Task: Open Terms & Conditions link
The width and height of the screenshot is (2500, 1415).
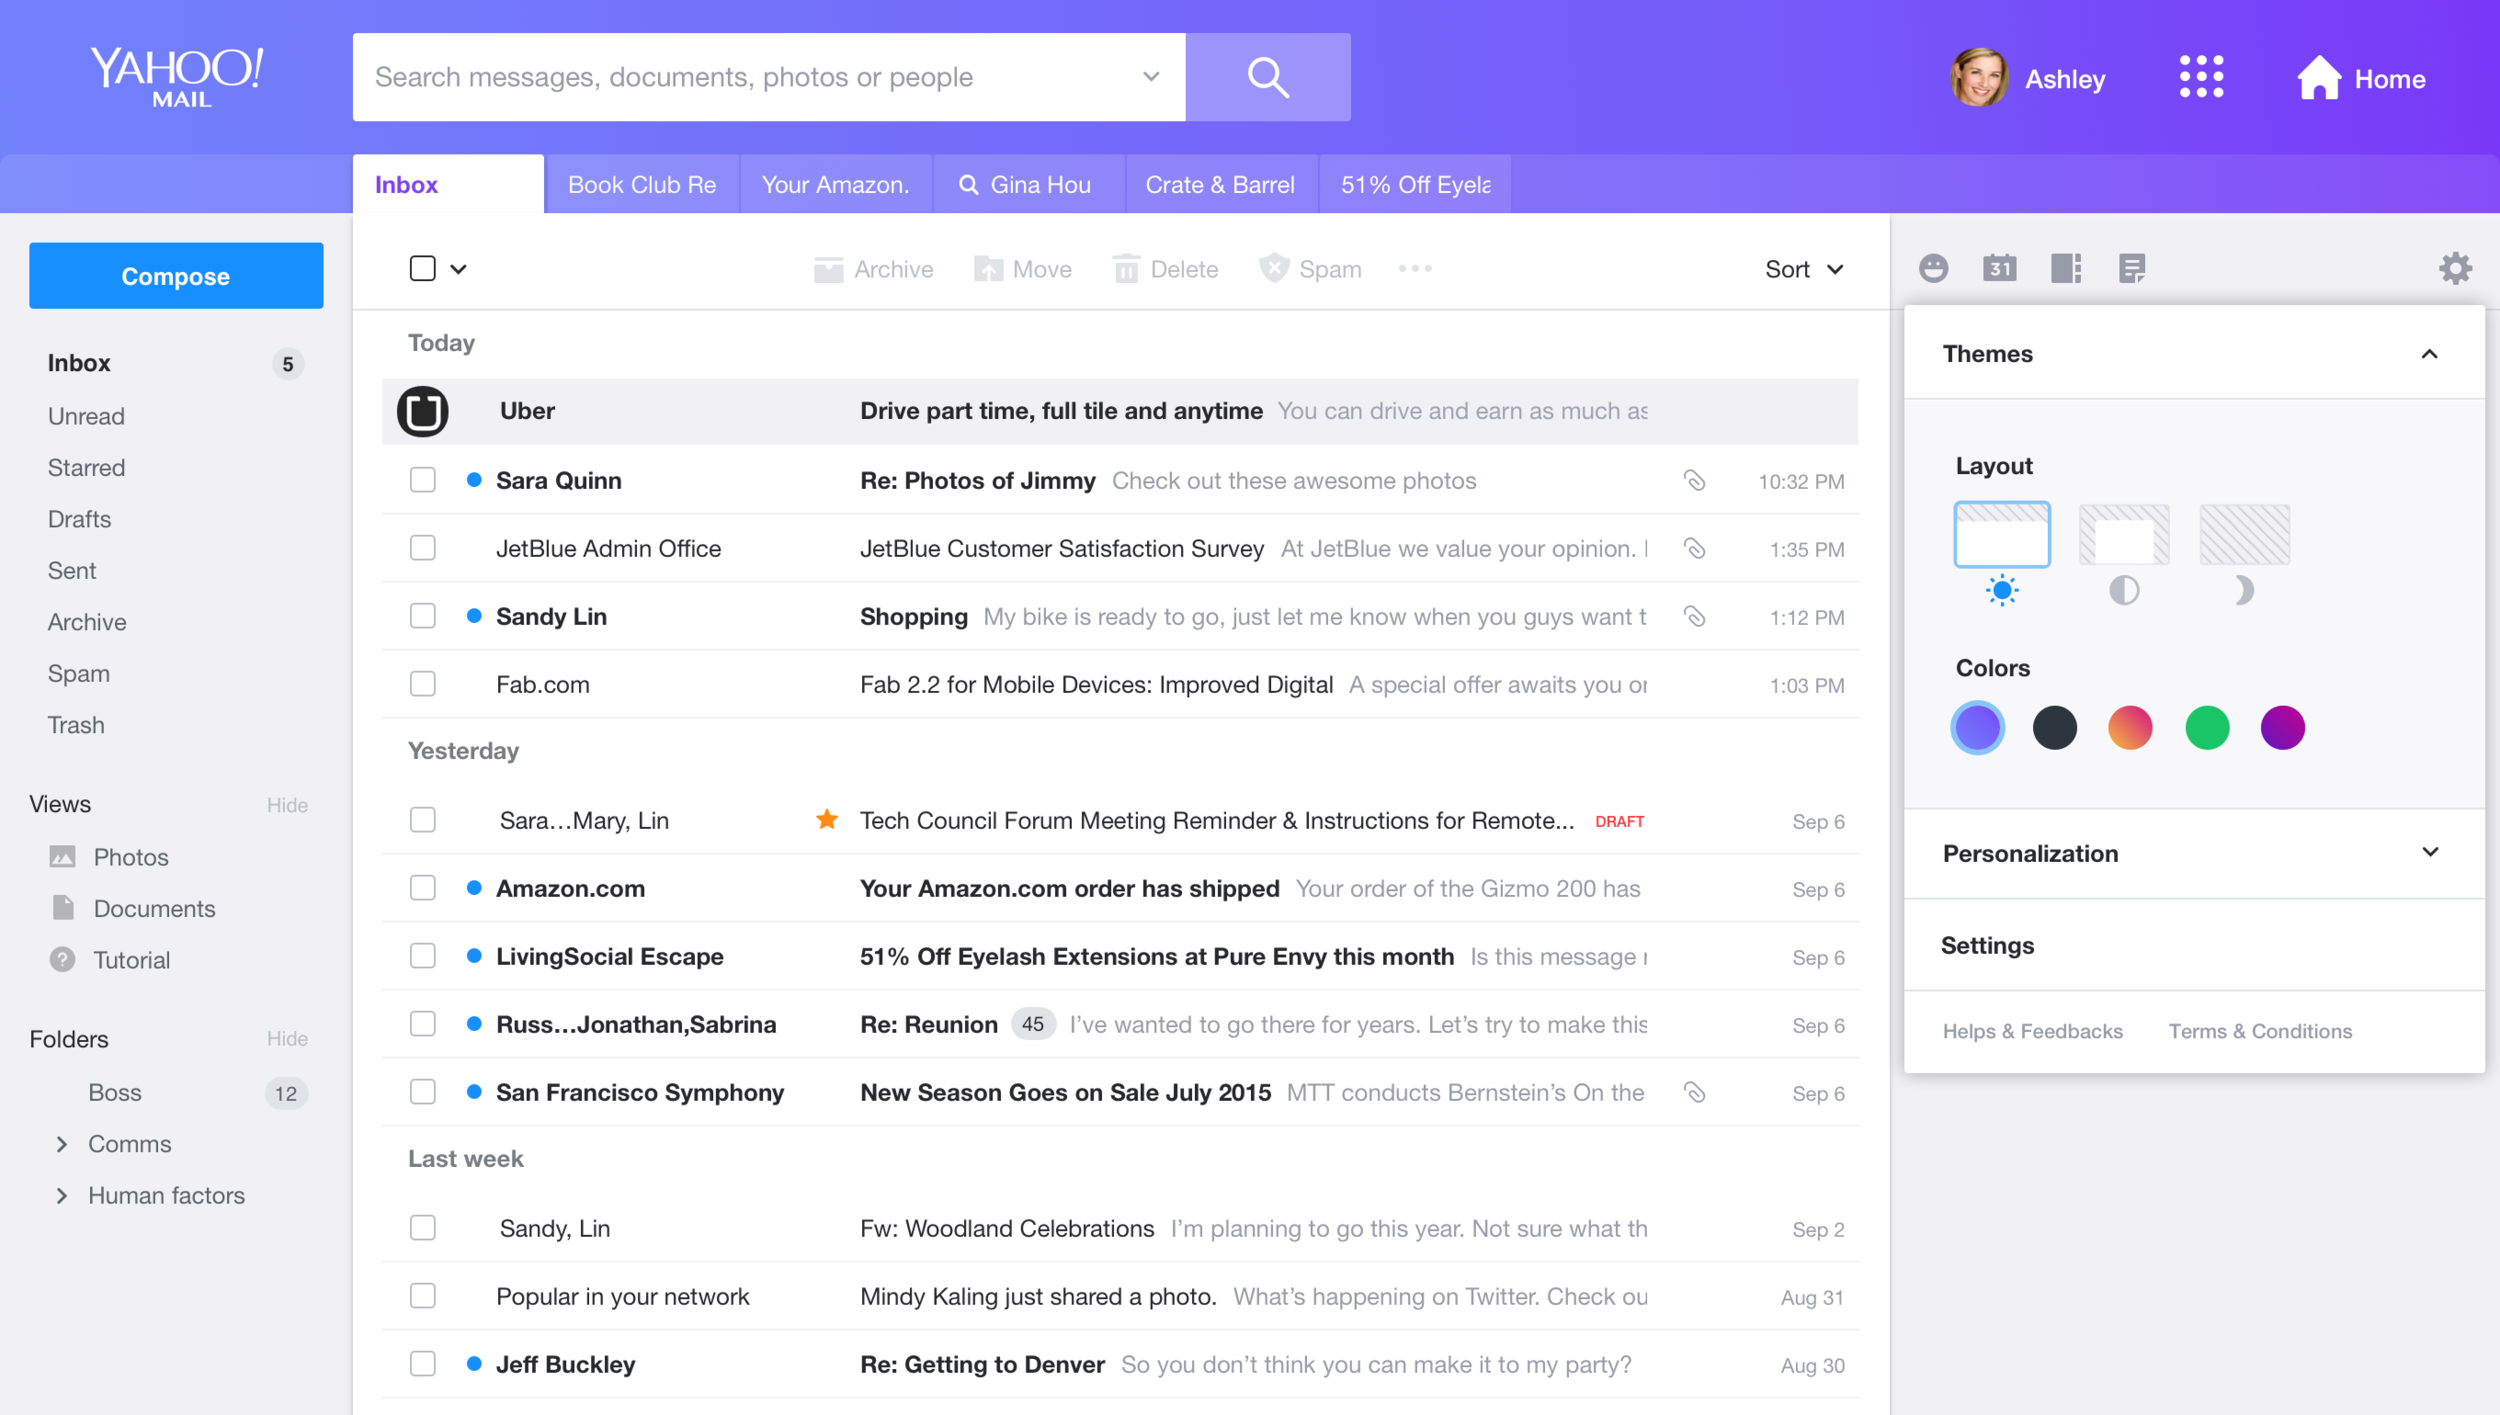Action: 2259,1031
